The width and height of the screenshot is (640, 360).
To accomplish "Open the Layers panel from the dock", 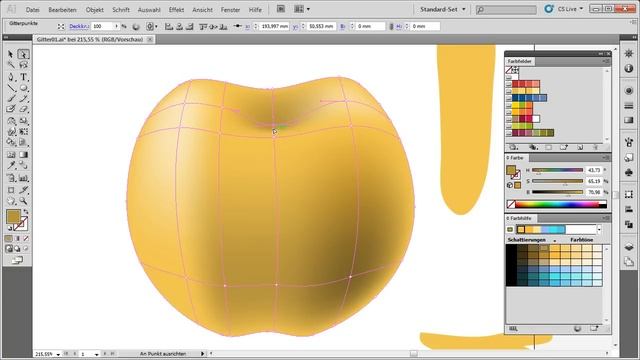I will click(629, 247).
